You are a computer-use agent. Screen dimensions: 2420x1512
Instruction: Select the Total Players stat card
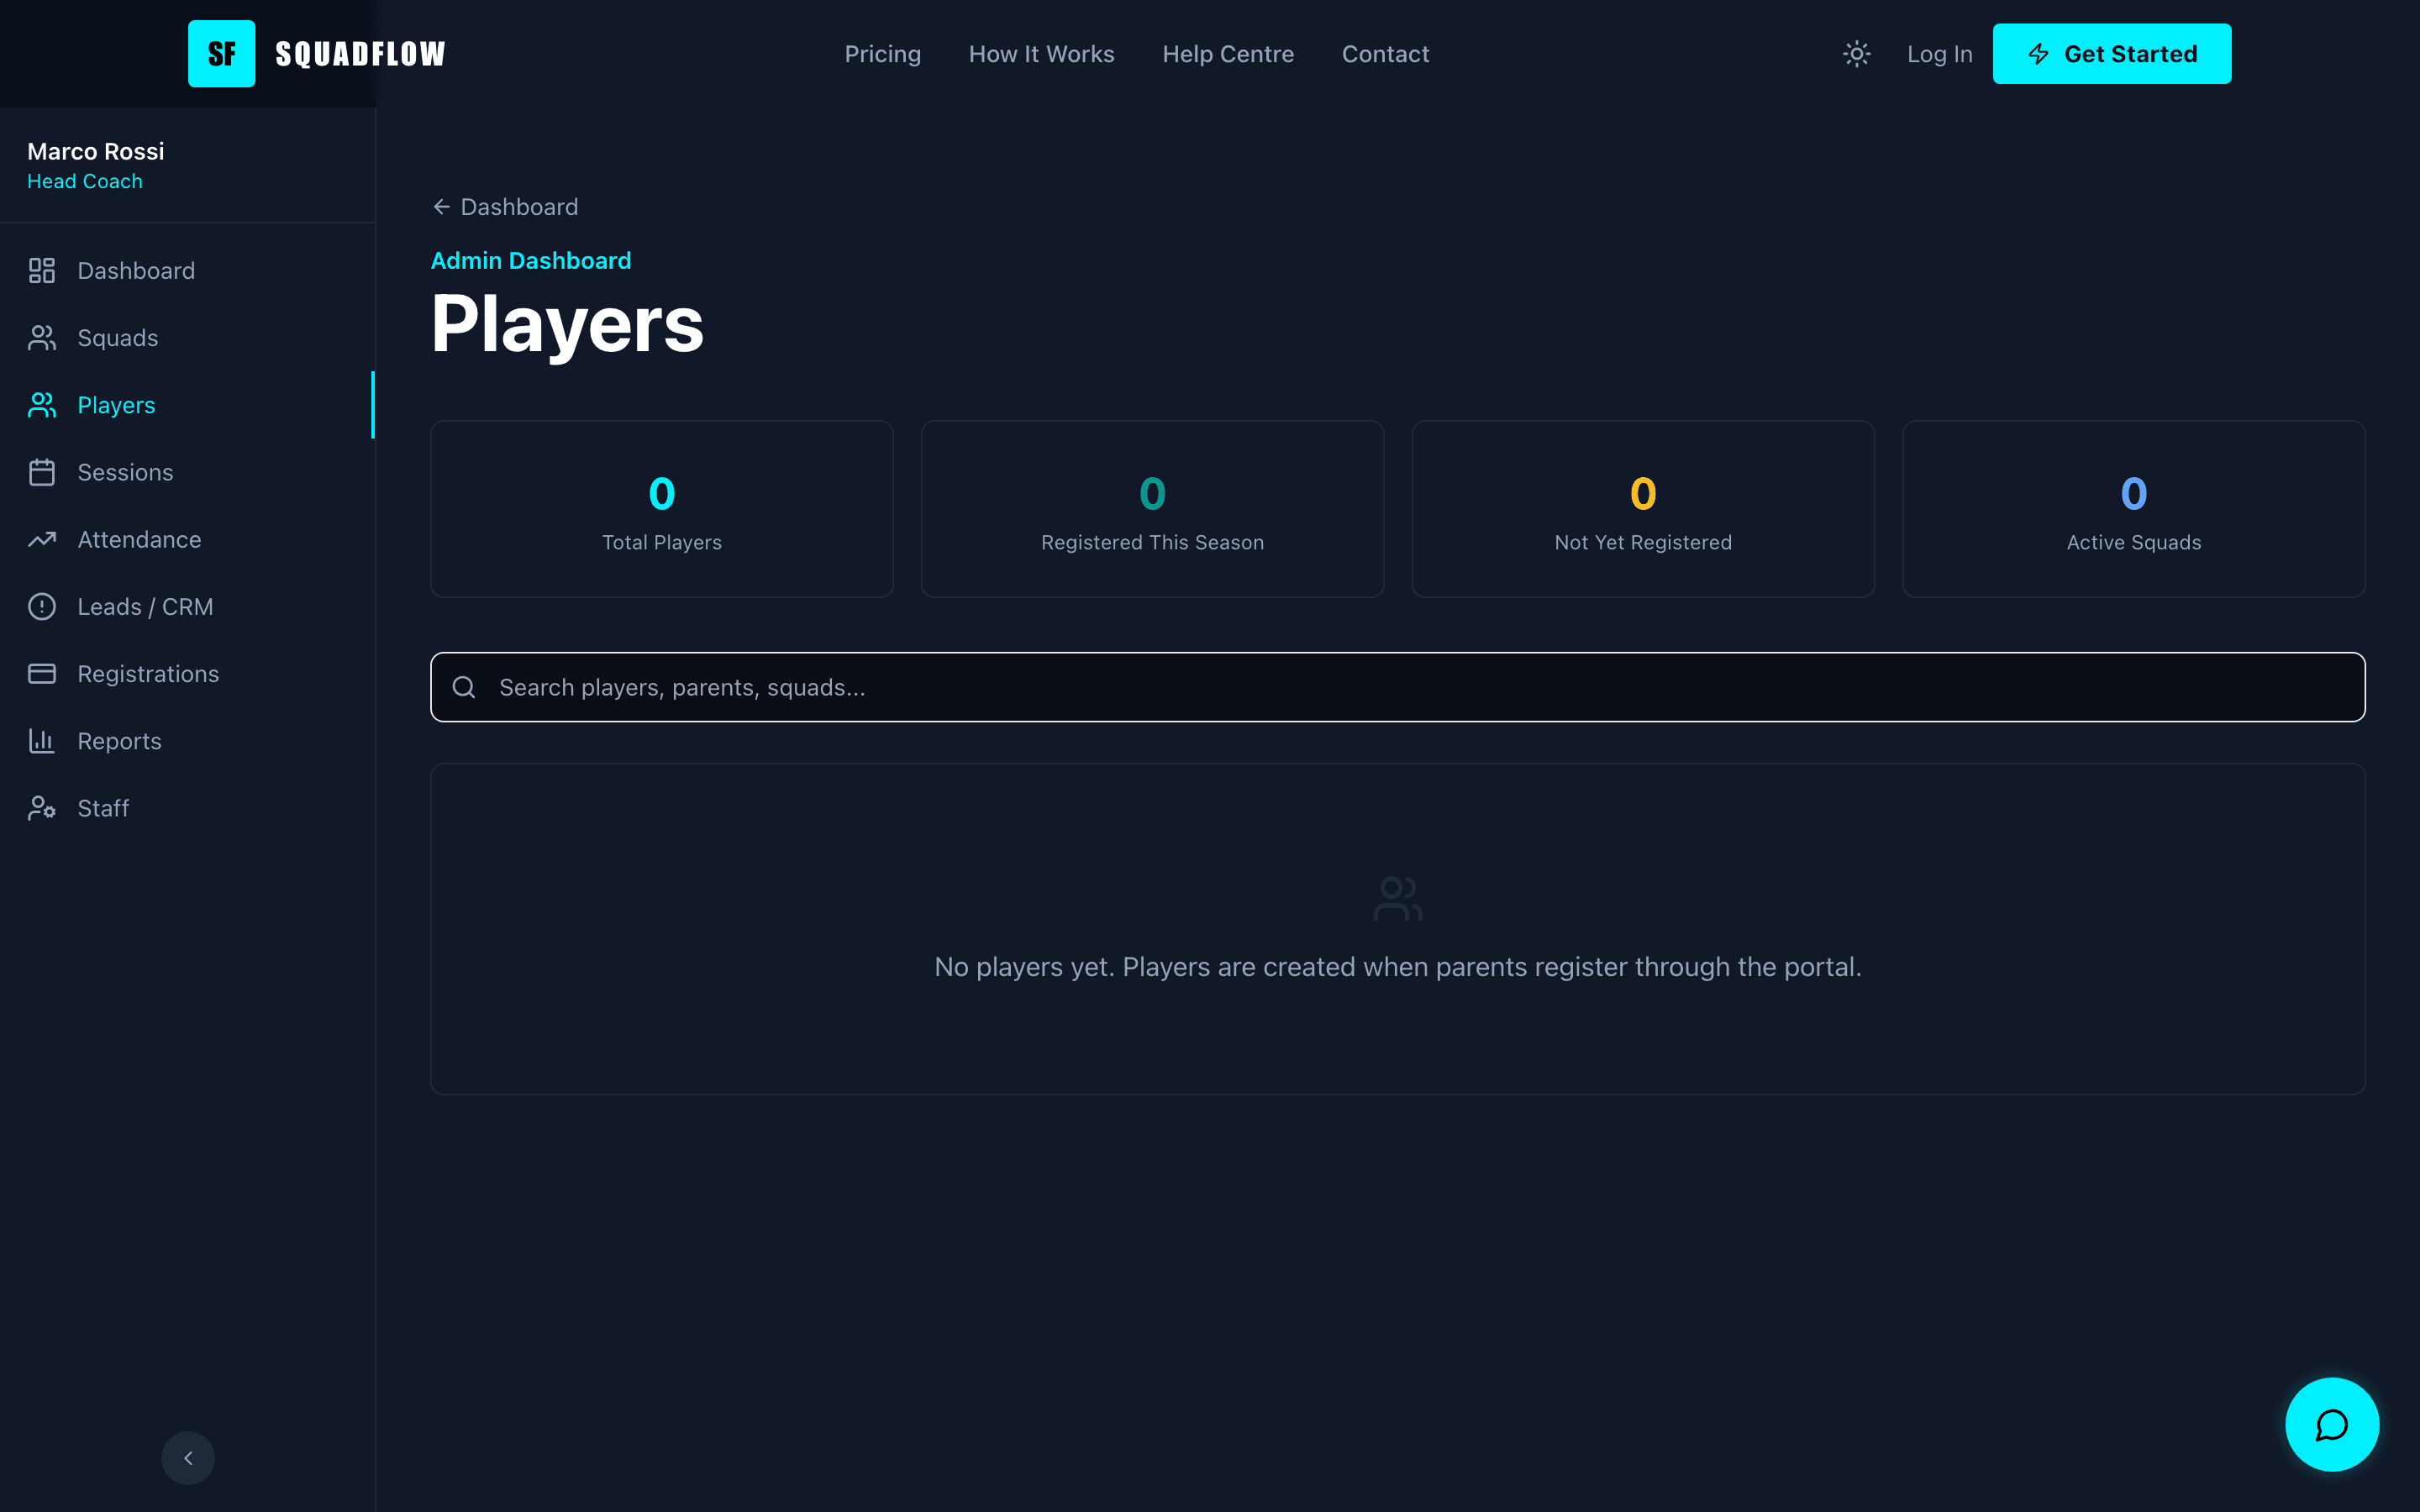click(x=661, y=508)
